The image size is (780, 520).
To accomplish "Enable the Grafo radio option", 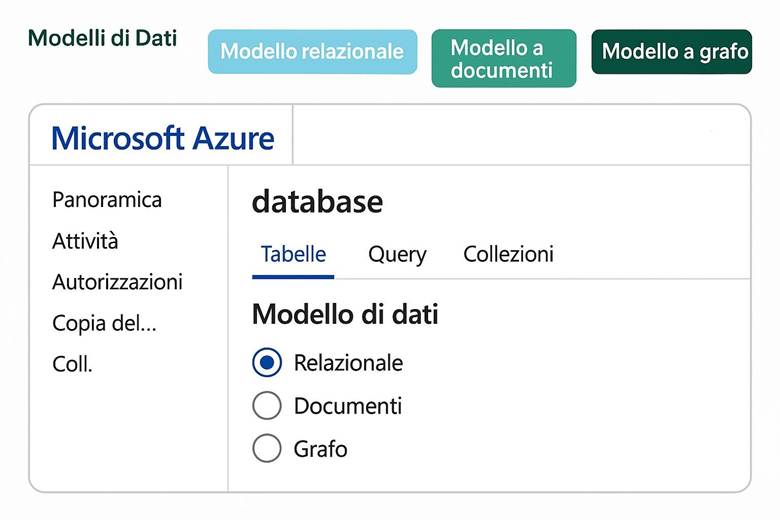I will pos(267,449).
